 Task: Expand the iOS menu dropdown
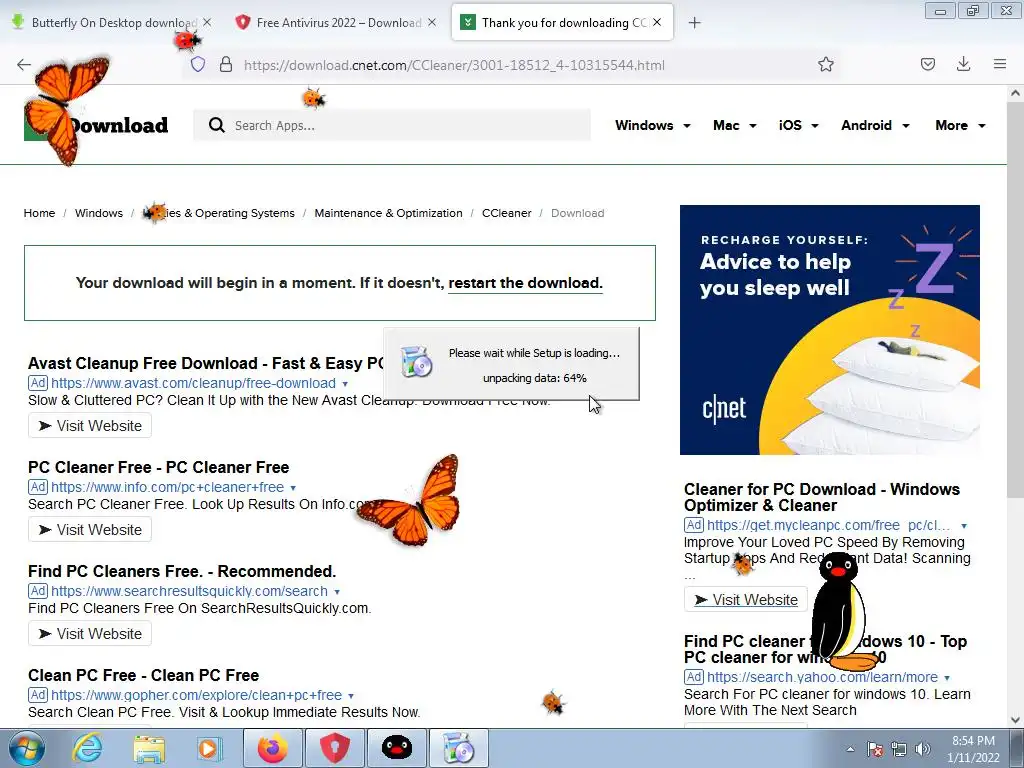(798, 125)
